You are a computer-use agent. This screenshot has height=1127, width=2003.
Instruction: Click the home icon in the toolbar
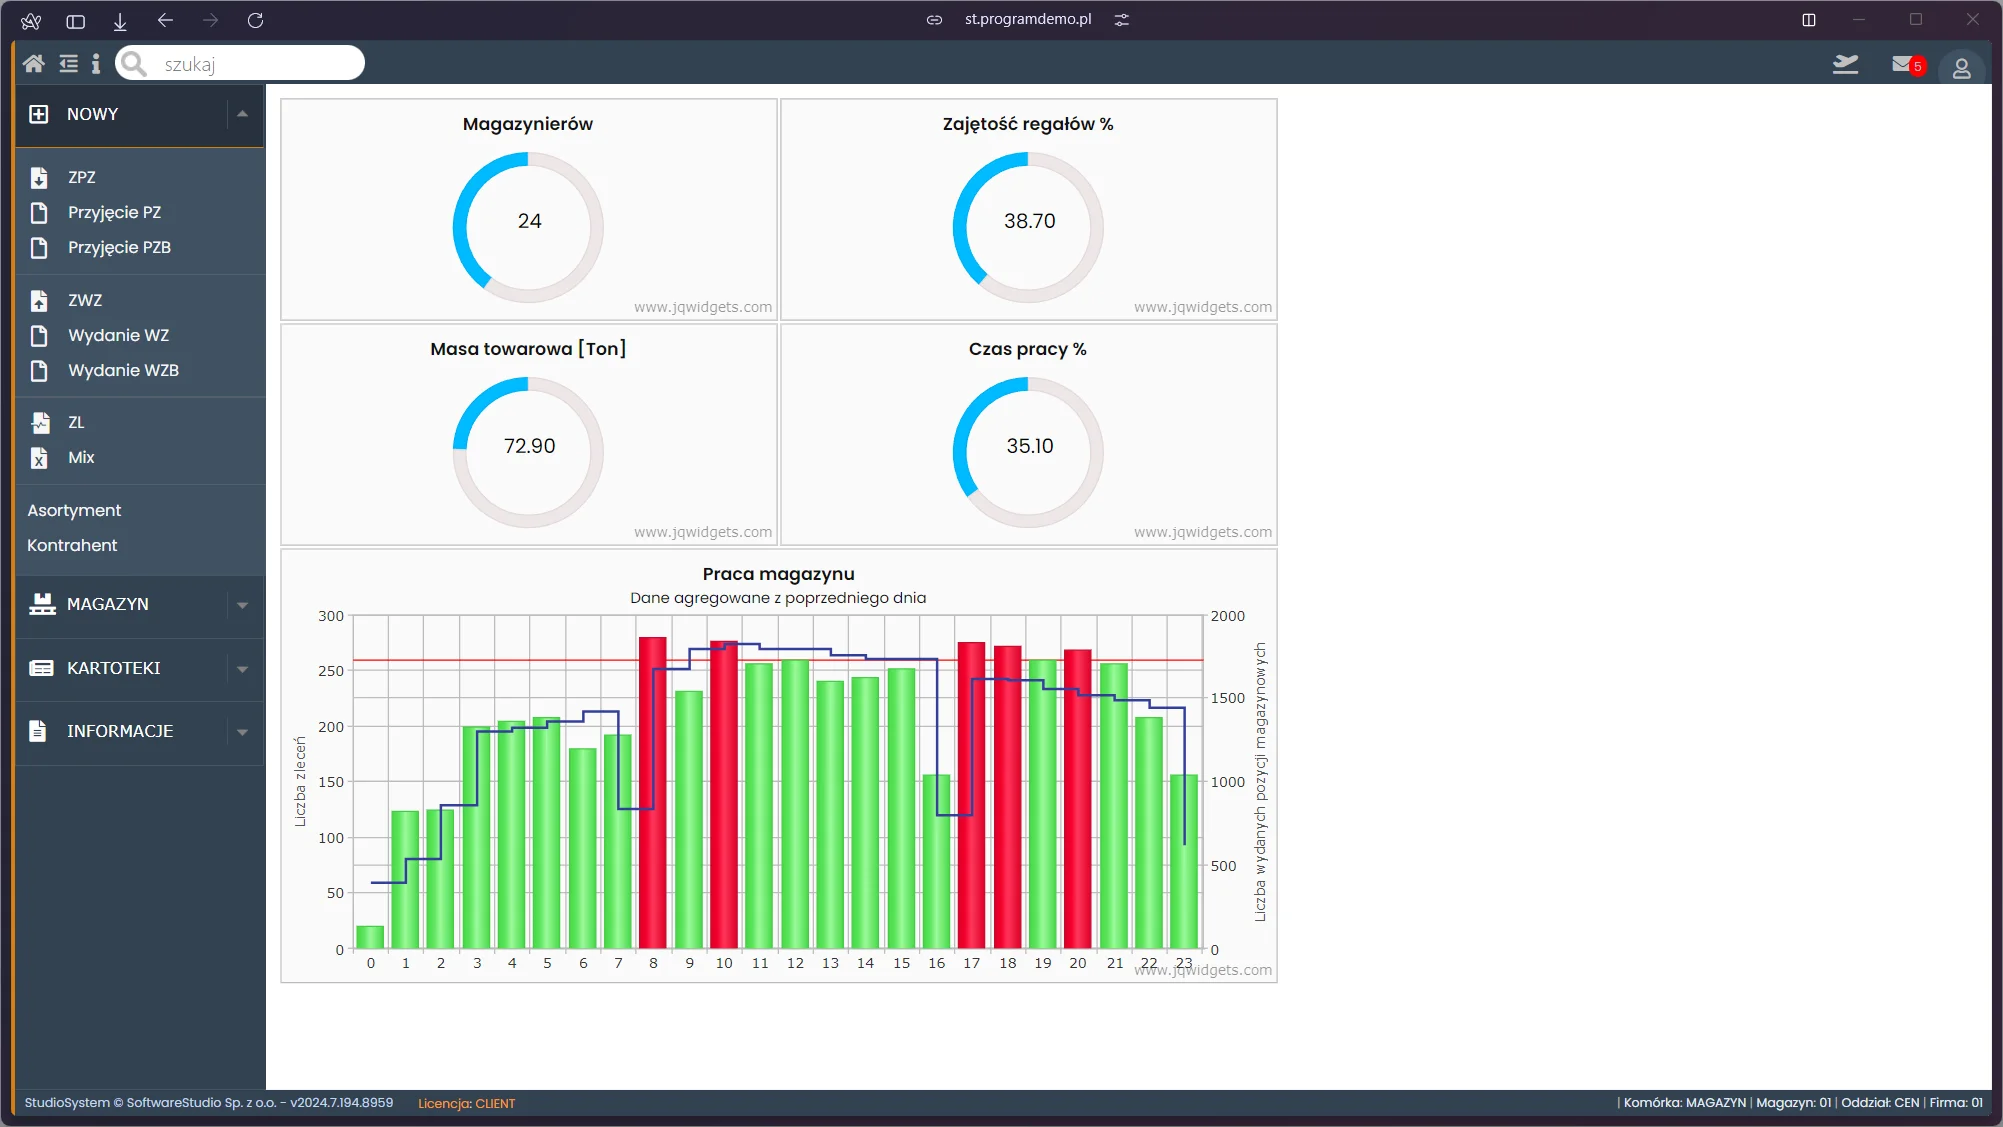click(33, 64)
